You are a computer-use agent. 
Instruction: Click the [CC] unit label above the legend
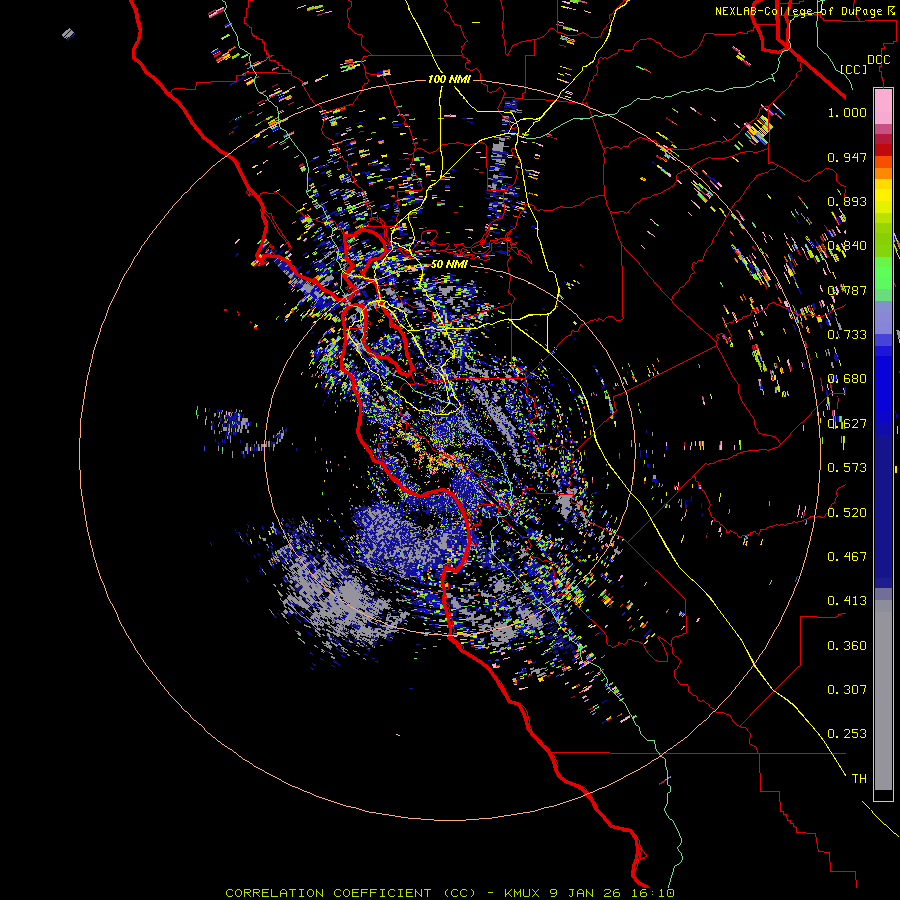[x=854, y=69]
